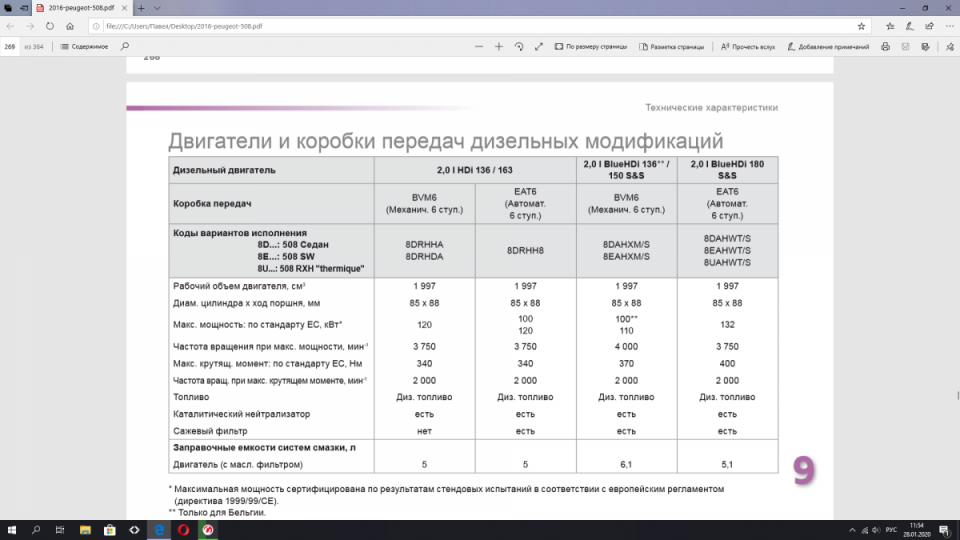The image size is (960, 540).
Task: Open the Favorites hub
Action: pos(890,26)
